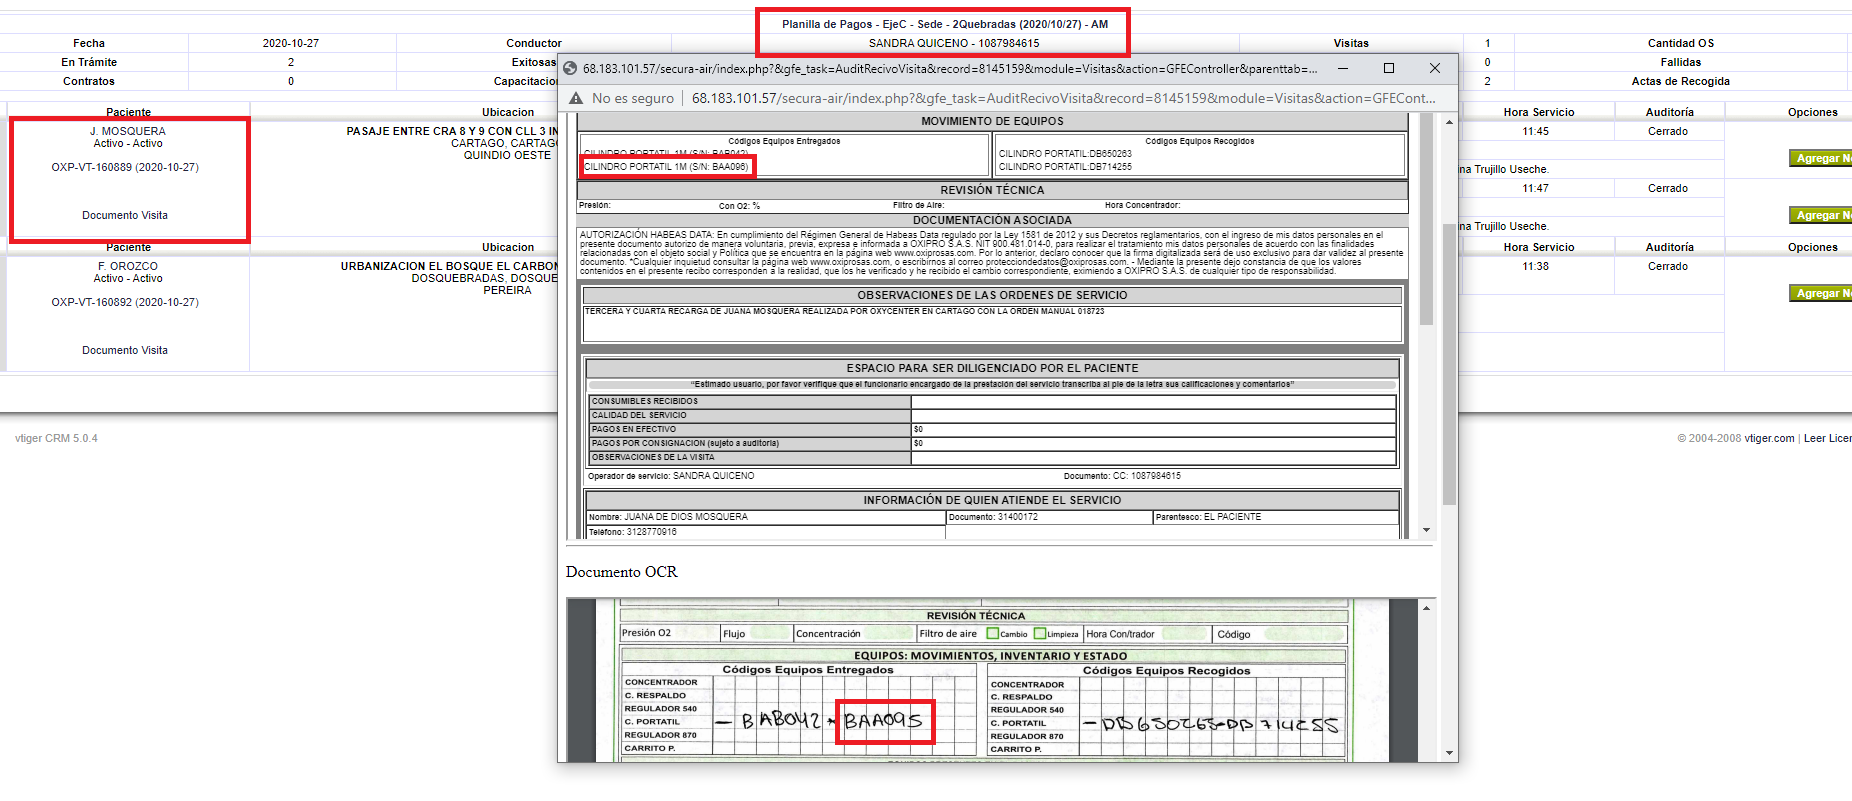Click 'SANDRA QUICENO - 1087984615' header text
The height and width of the screenshot is (801, 1852).
(x=954, y=43)
